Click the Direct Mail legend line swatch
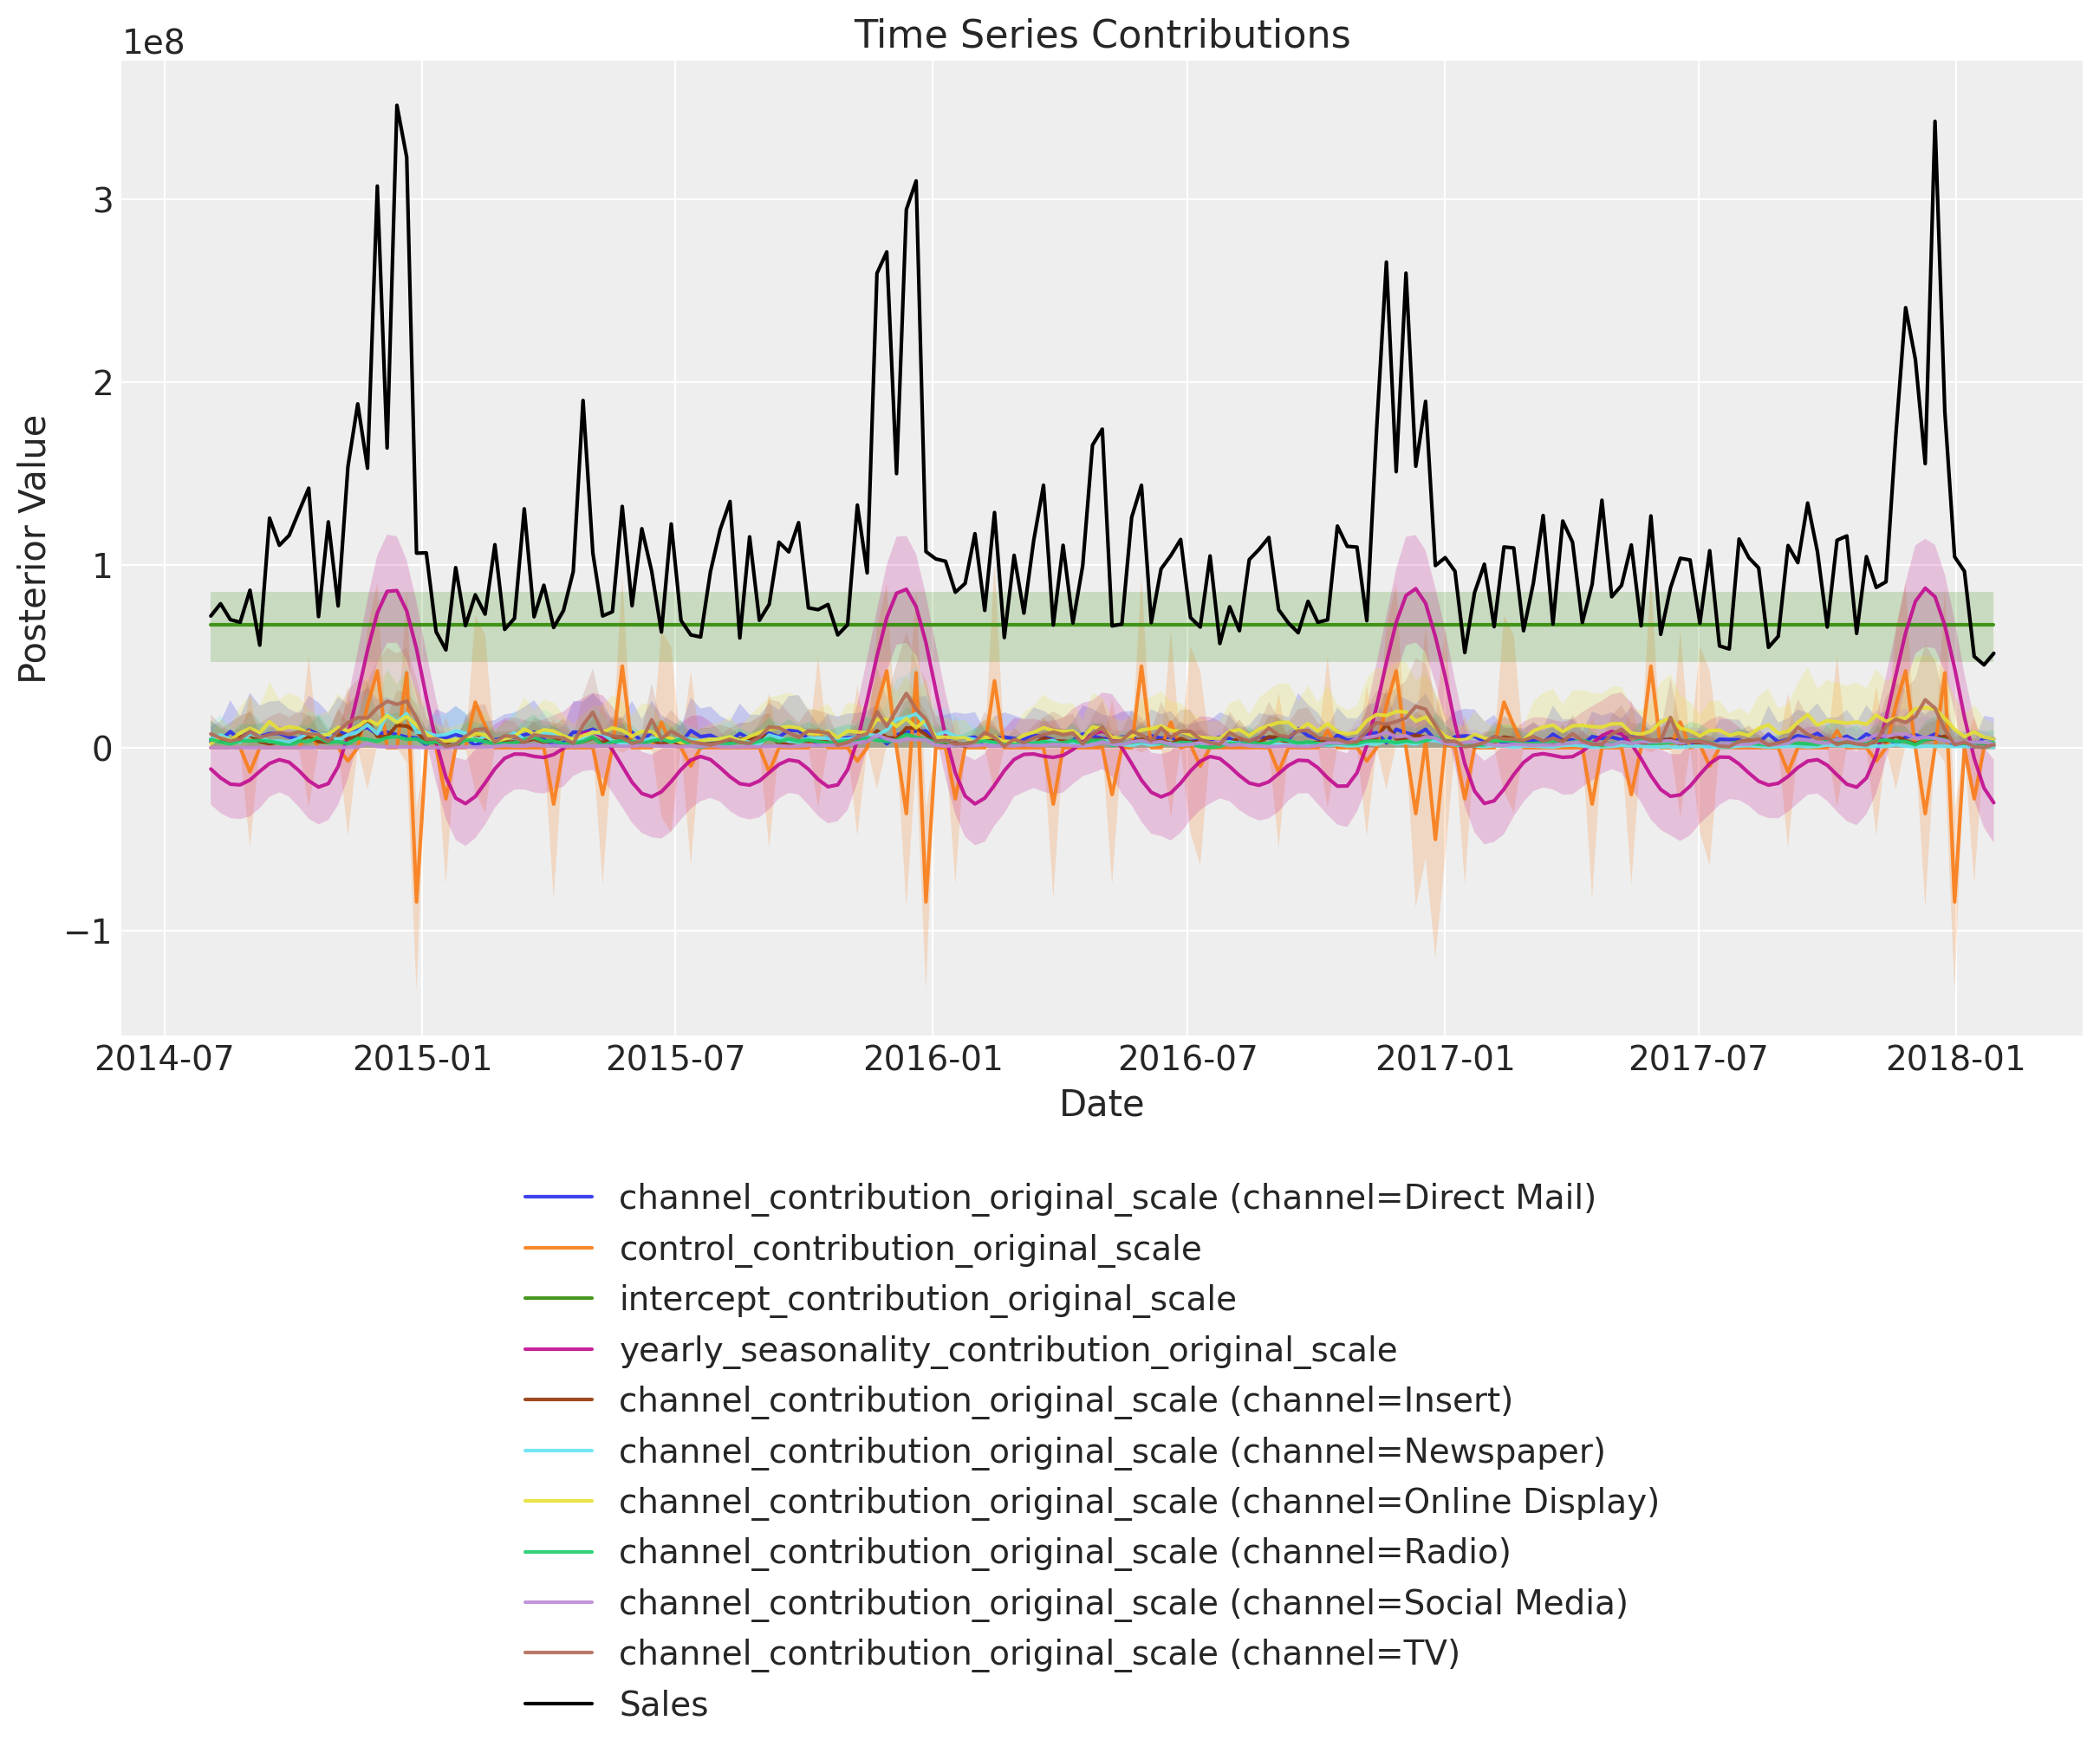The image size is (2100, 1753). (558, 1197)
